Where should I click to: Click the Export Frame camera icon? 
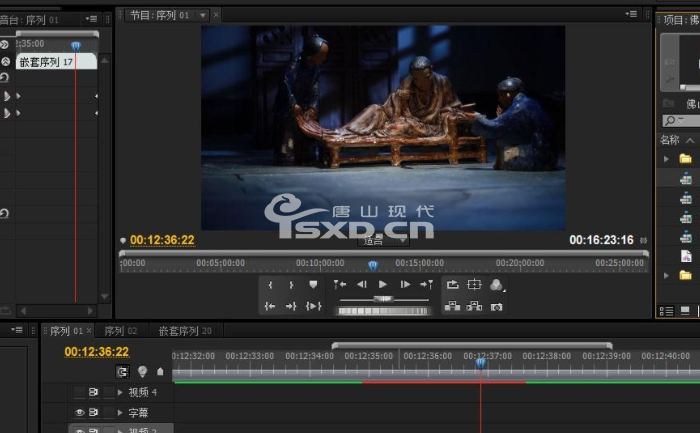click(x=496, y=306)
